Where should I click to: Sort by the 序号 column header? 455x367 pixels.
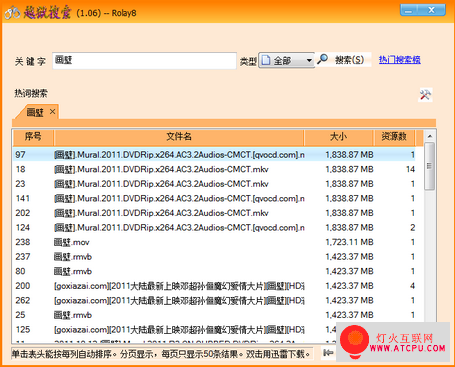coord(33,137)
